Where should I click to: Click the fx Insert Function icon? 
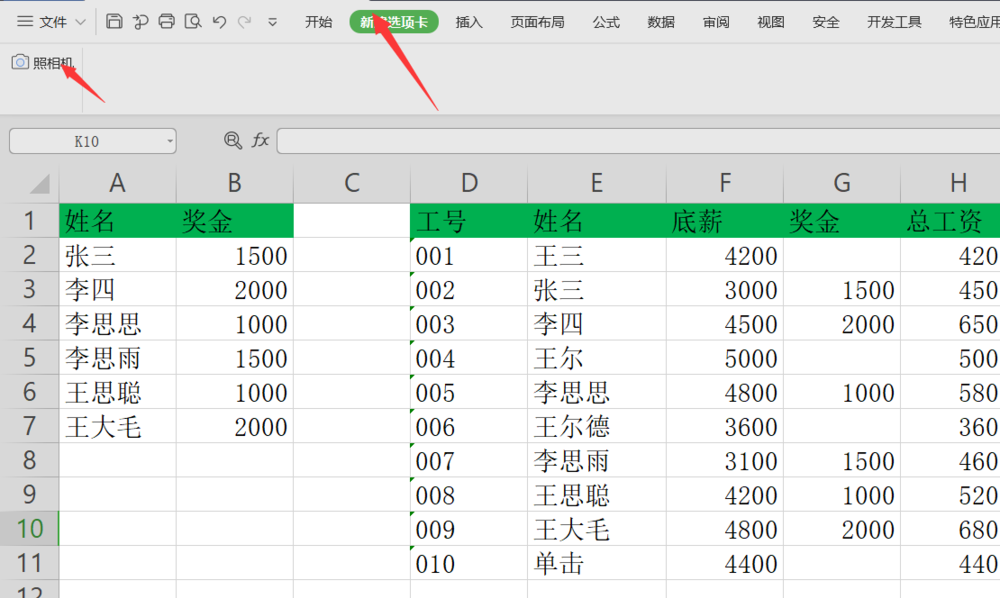click(x=260, y=140)
